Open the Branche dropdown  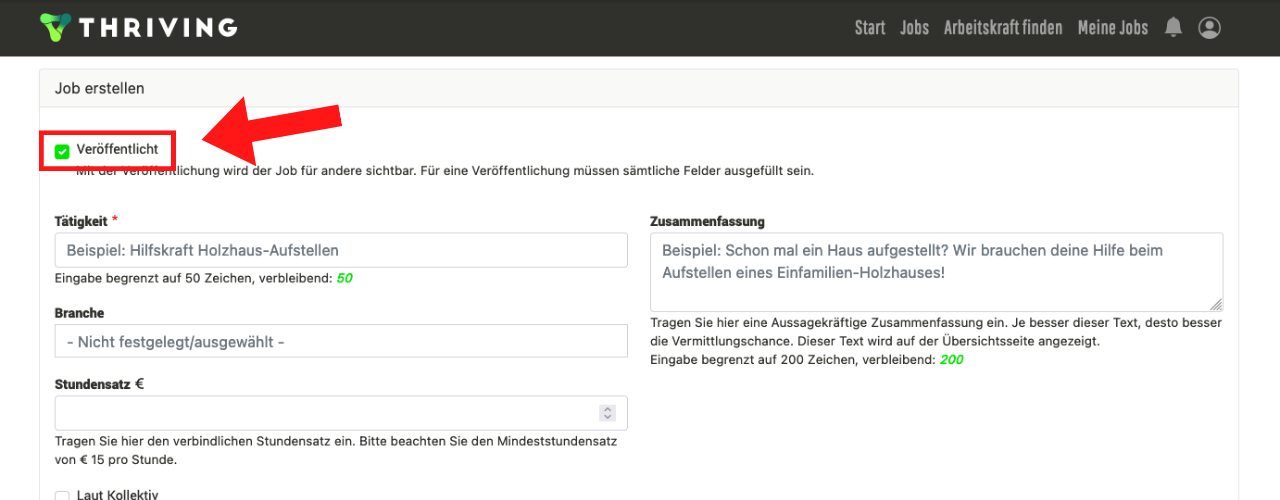point(341,342)
